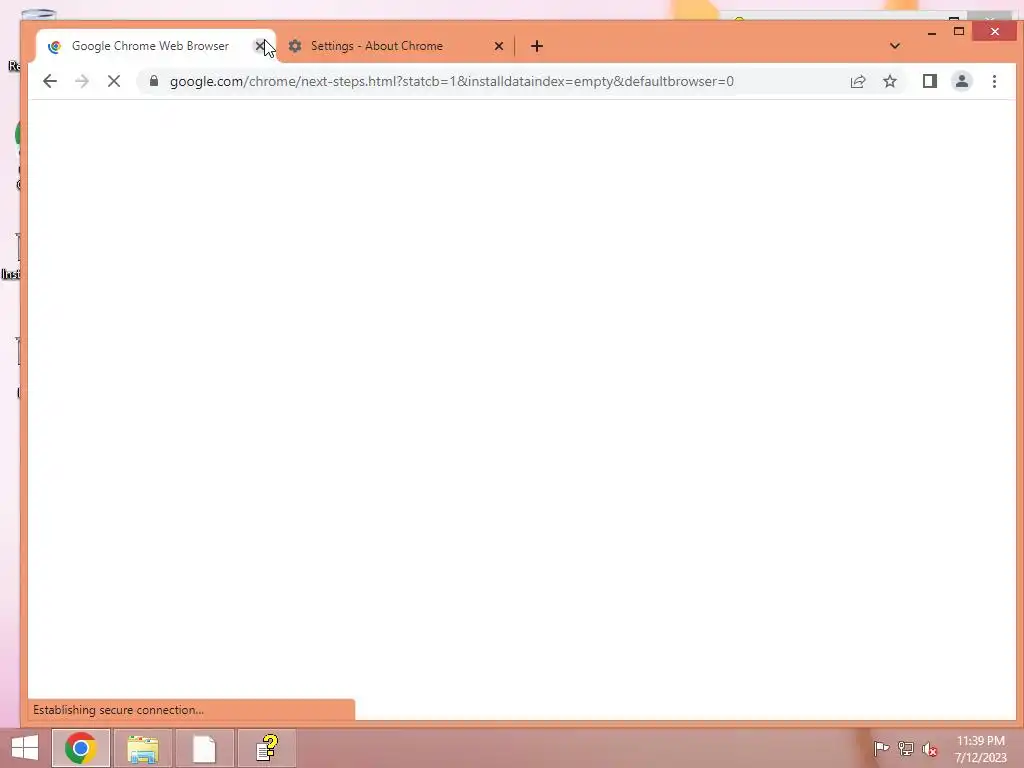Open File Explorer from the taskbar

[142, 748]
